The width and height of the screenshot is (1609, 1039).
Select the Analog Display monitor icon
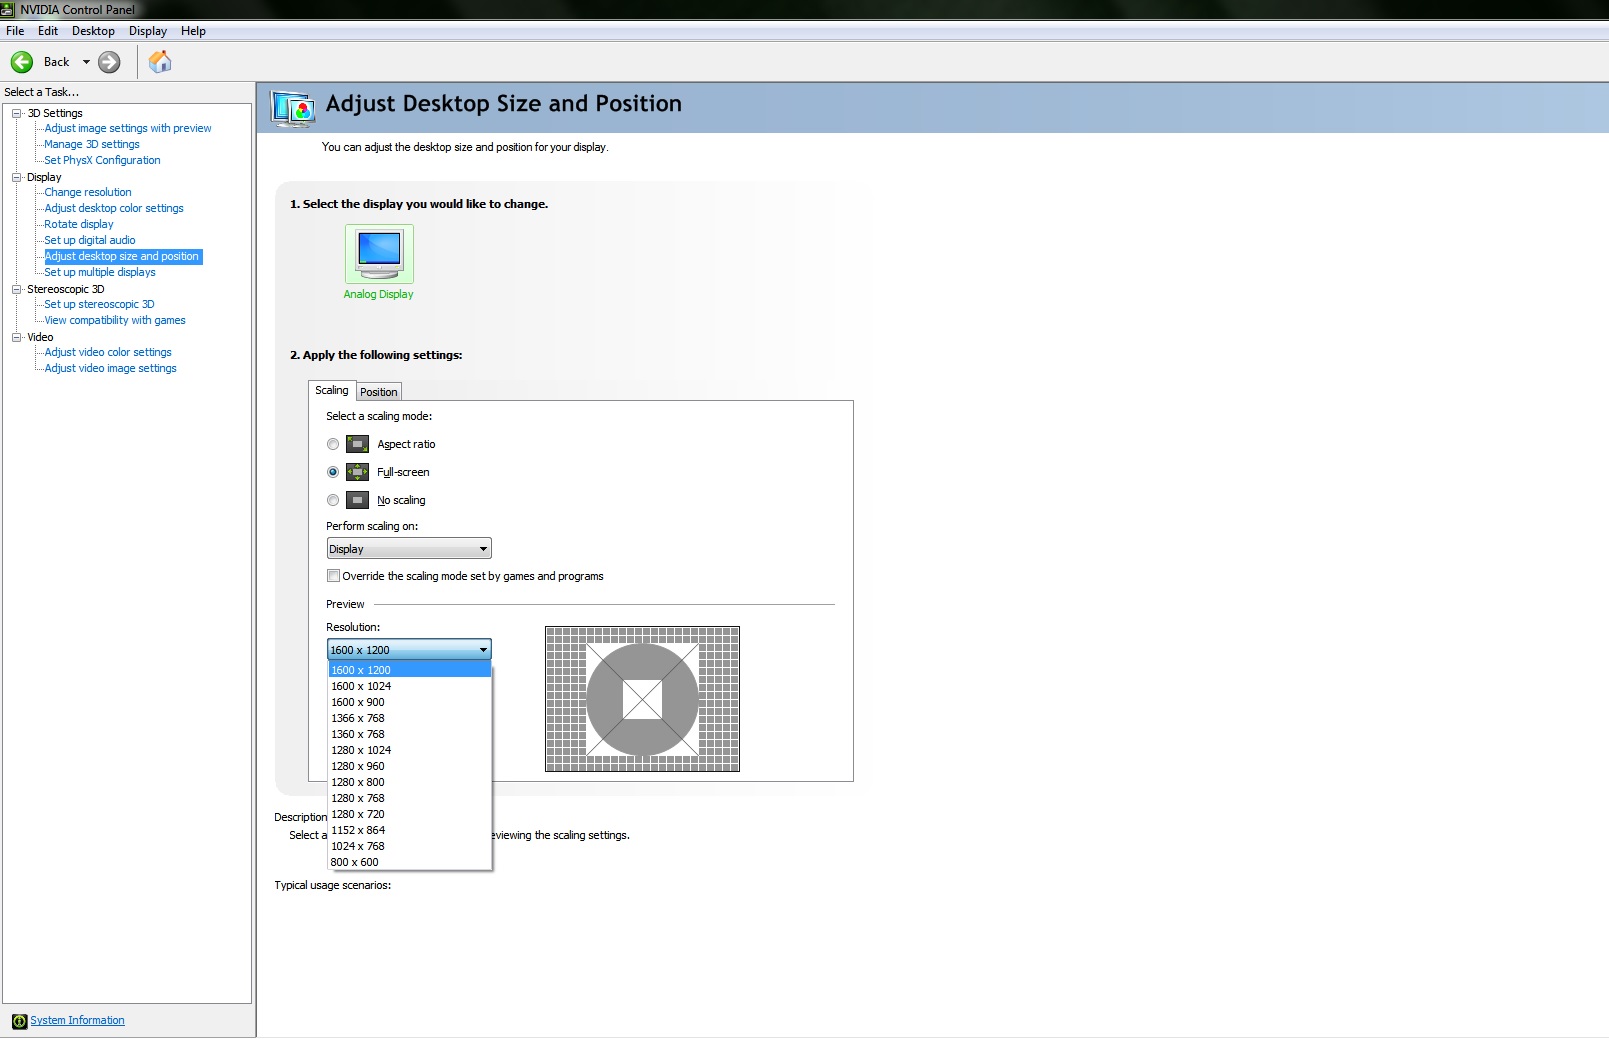(379, 254)
